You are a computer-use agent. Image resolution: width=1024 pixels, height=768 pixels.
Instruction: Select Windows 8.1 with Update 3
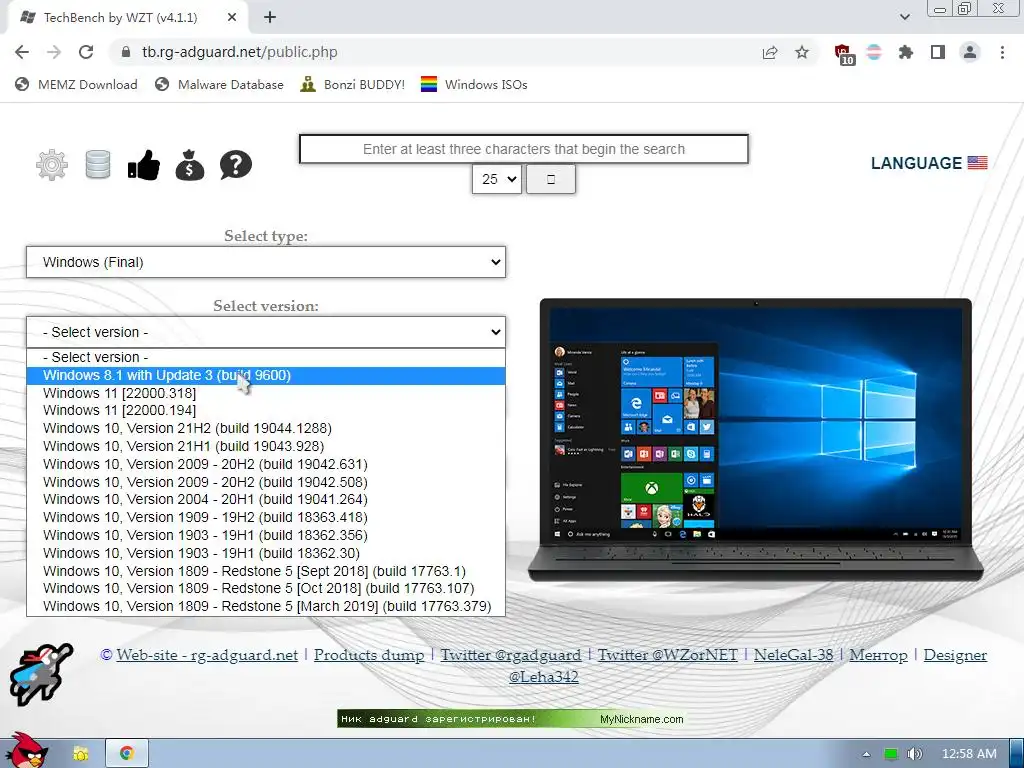tap(266, 376)
